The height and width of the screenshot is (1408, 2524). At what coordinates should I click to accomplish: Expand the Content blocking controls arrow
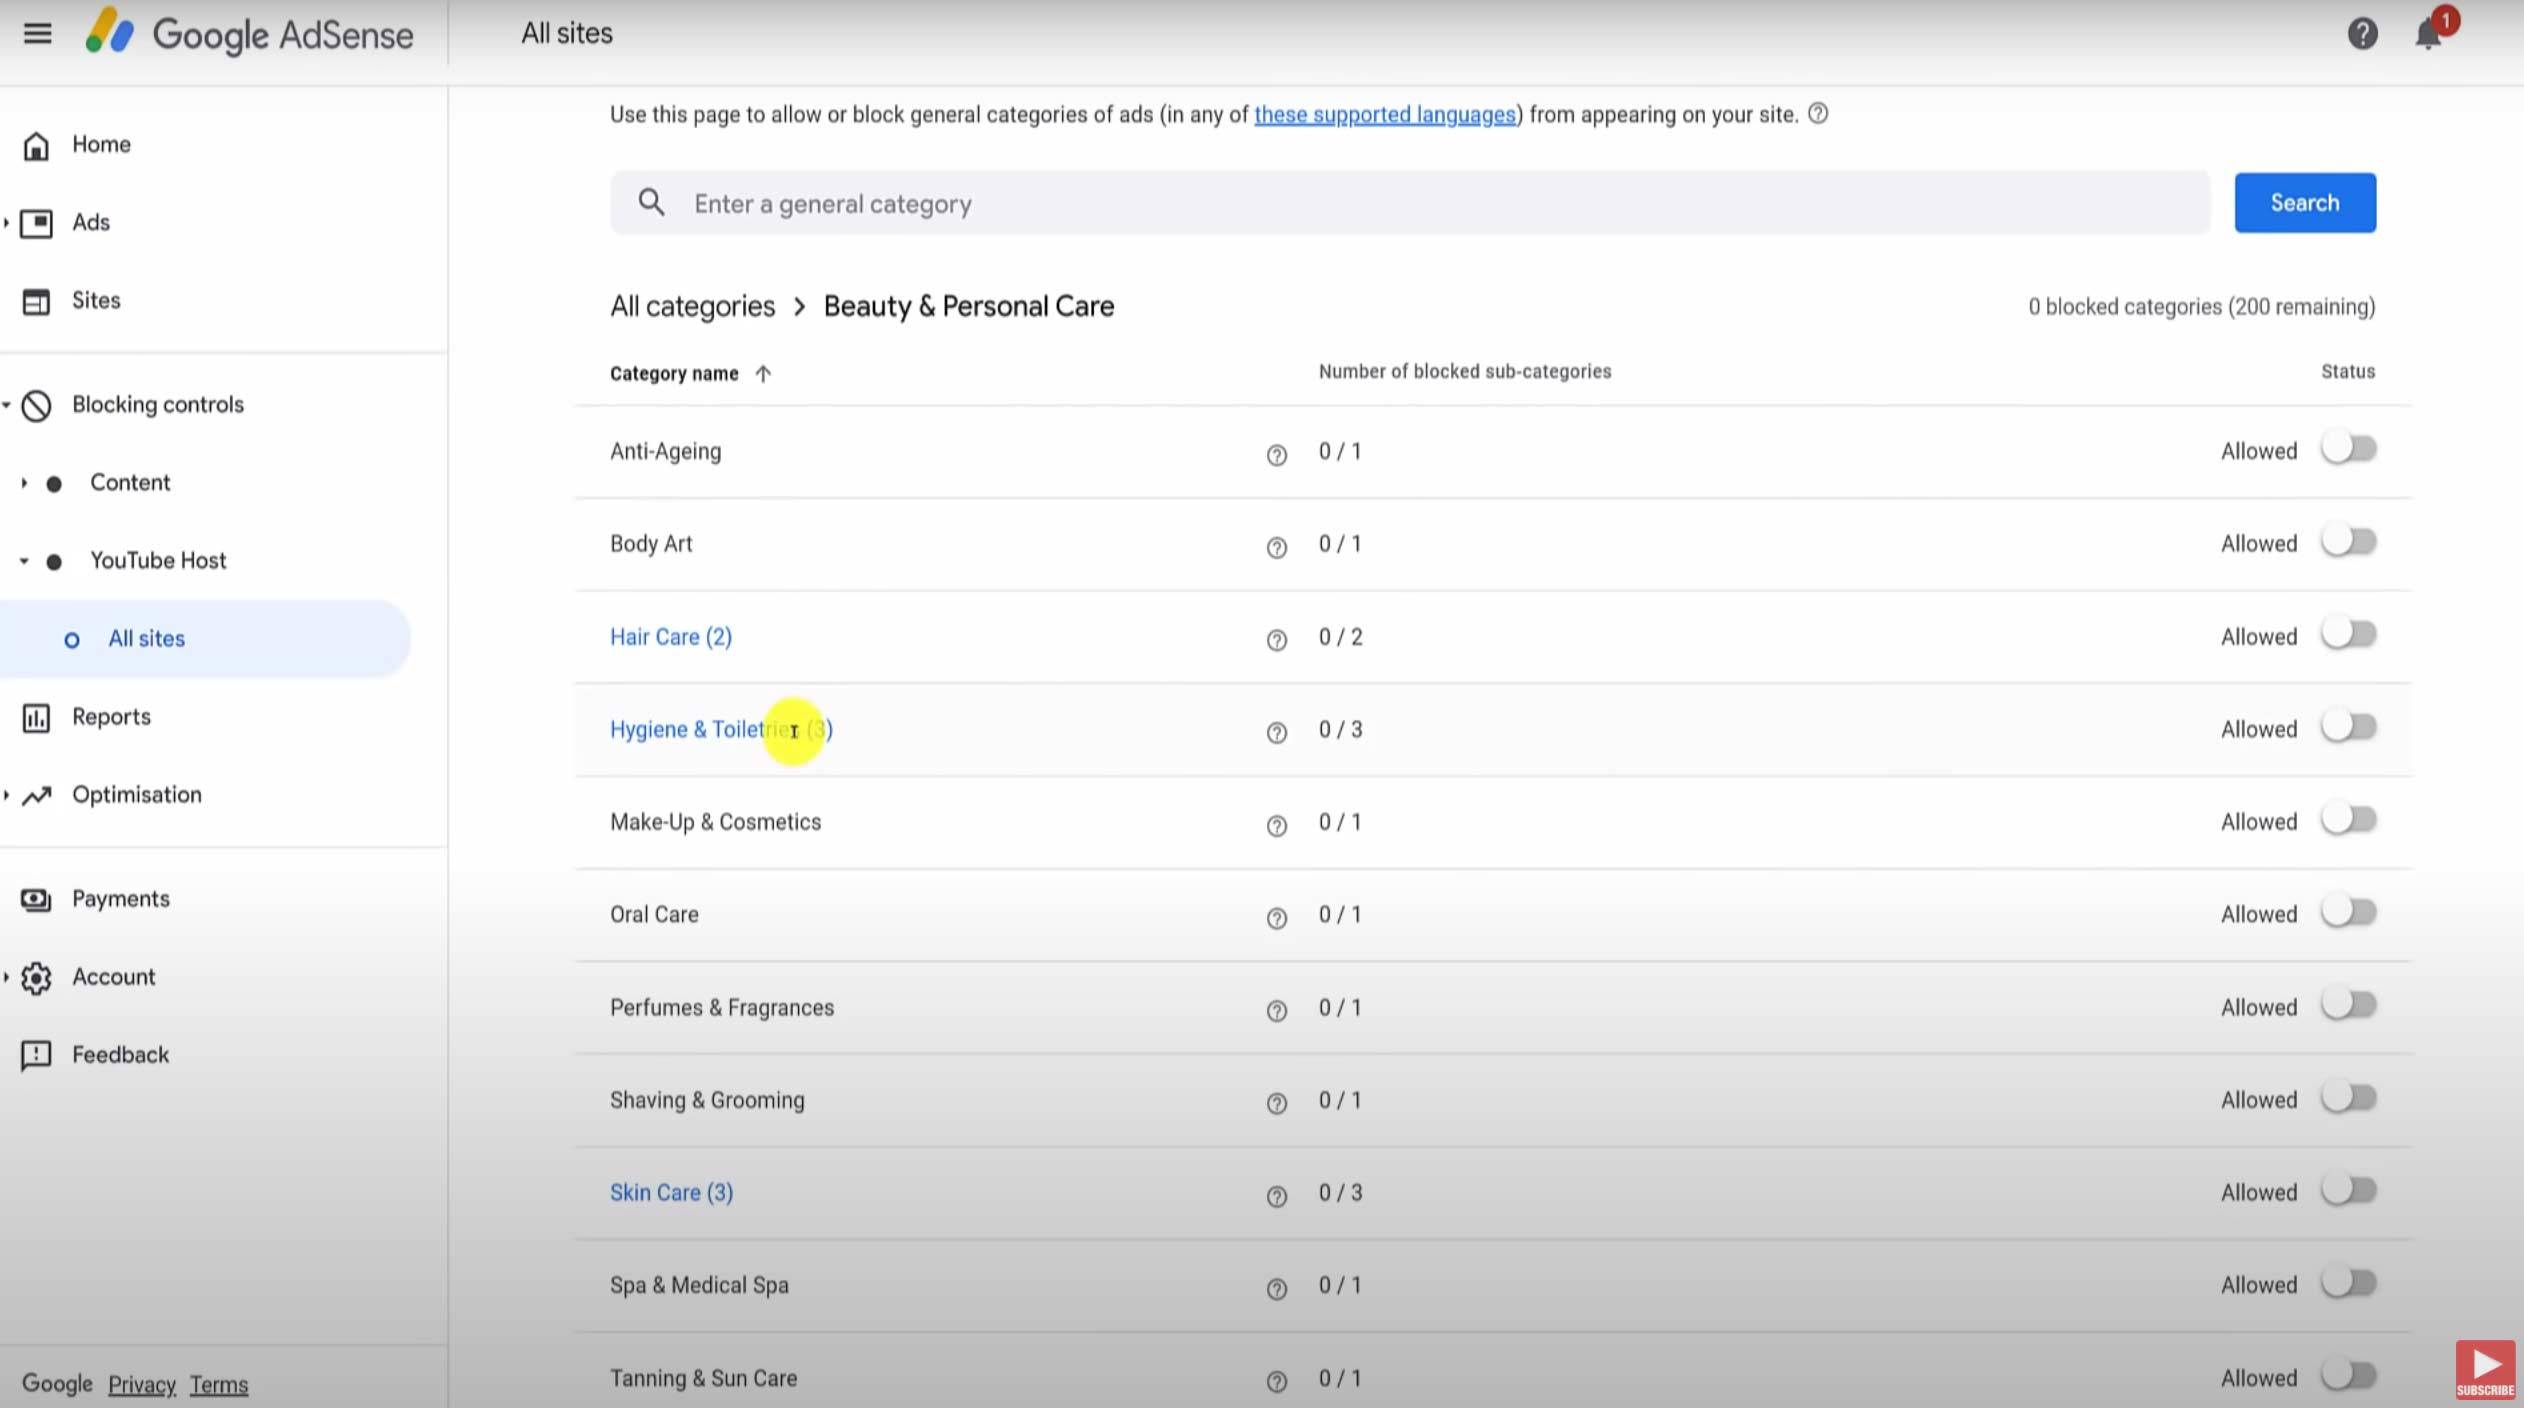[x=24, y=483]
